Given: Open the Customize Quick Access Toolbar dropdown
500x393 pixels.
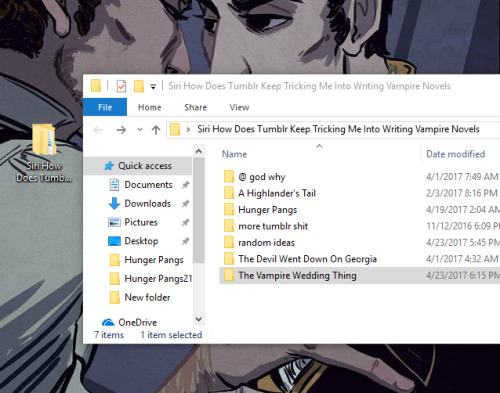Looking at the screenshot, I should tap(153, 87).
